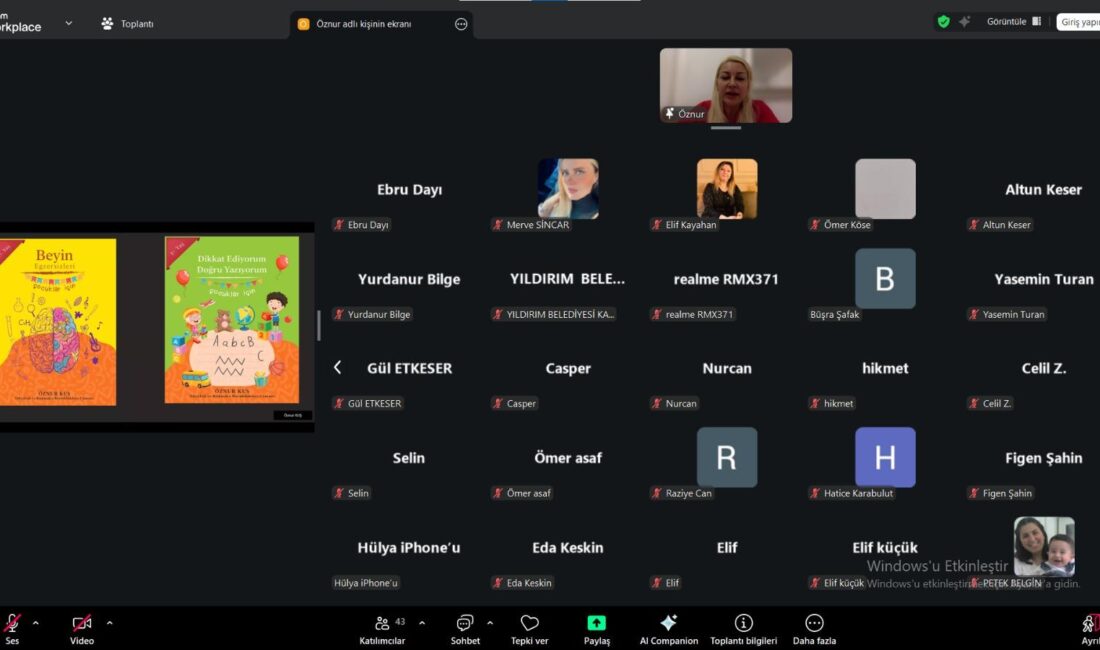
Task: Open the Katılımcılar participants panel
Action: point(382,624)
